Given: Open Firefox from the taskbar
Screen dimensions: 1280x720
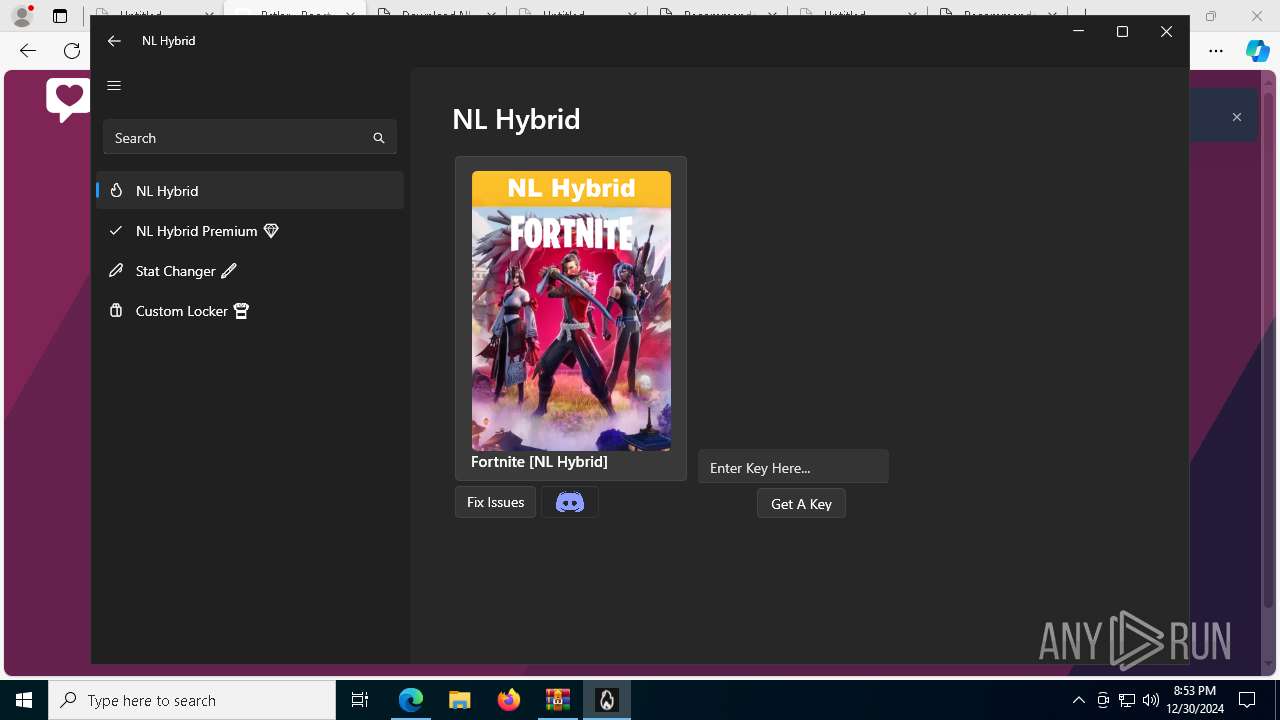Looking at the screenshot, I should pos(509,700).
